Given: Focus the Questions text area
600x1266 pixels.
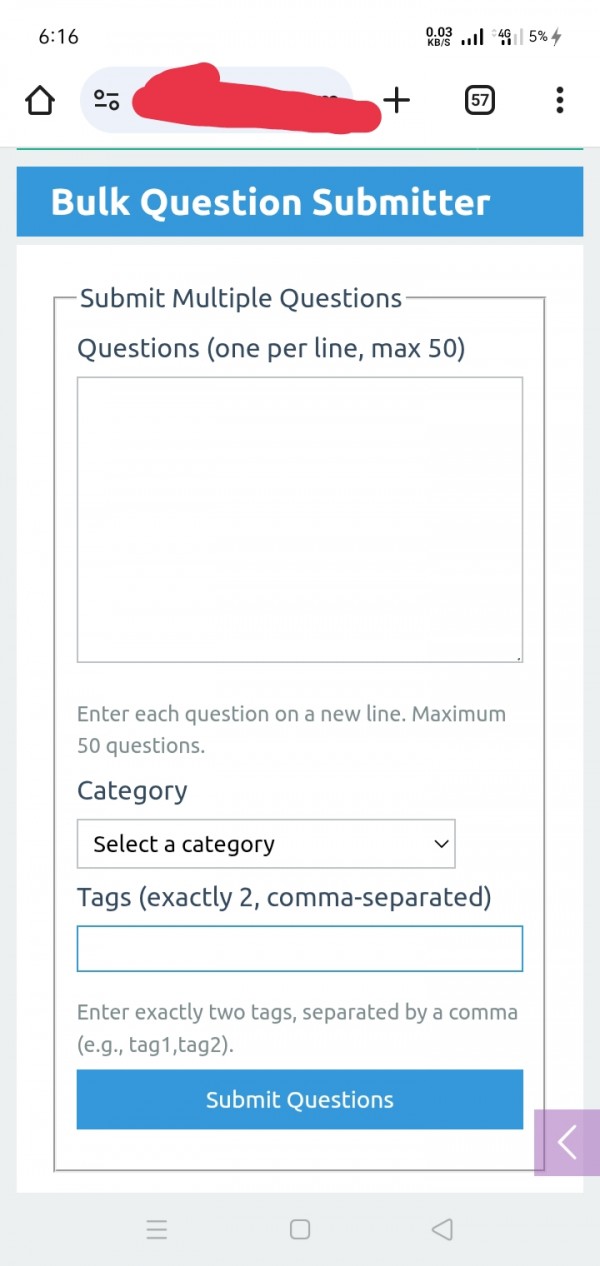Looking at the screenshot, I should (299, 519).
